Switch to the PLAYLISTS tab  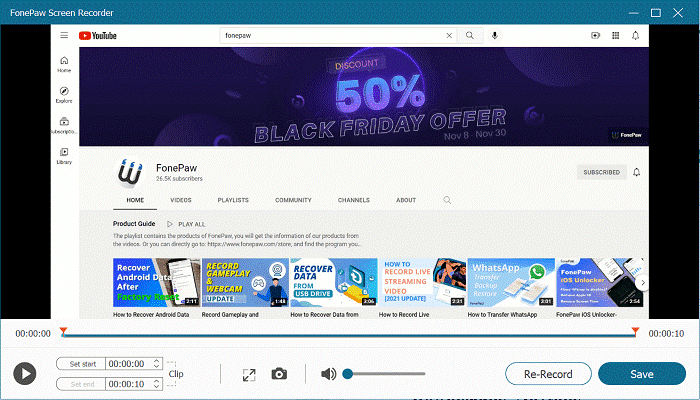[x=233, y=200]
